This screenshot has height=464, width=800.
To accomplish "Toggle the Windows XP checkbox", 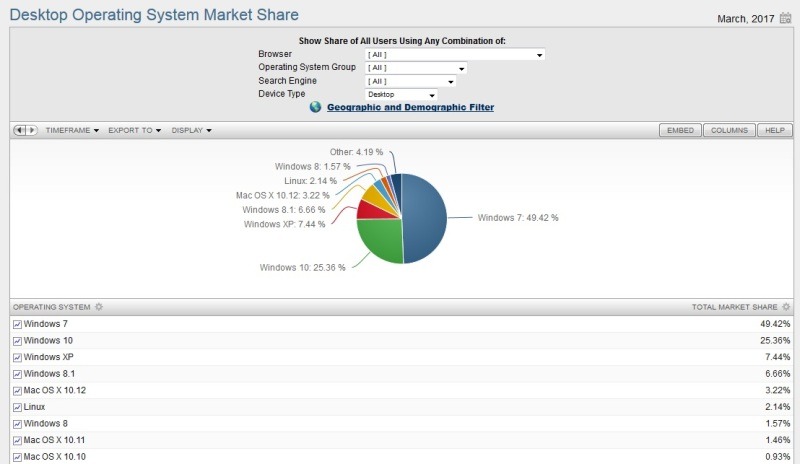I will point(17,357).
